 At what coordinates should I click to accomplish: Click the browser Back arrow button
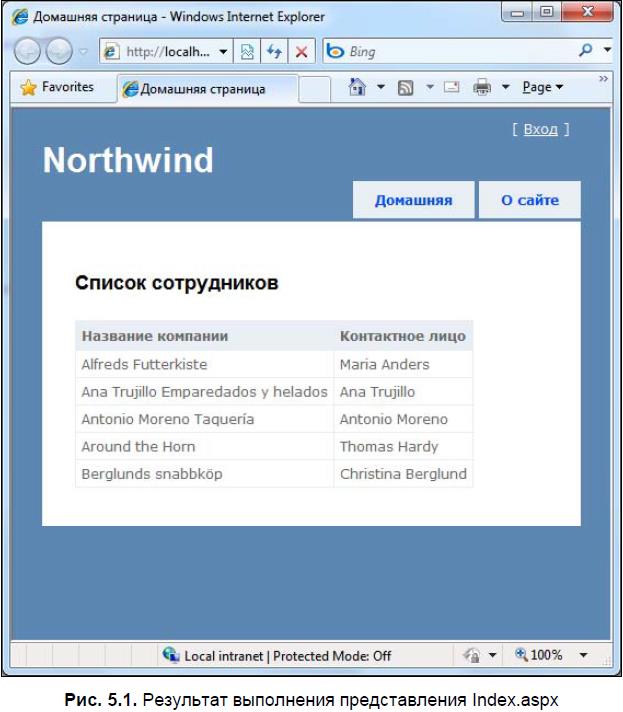(x=27, y=51)
